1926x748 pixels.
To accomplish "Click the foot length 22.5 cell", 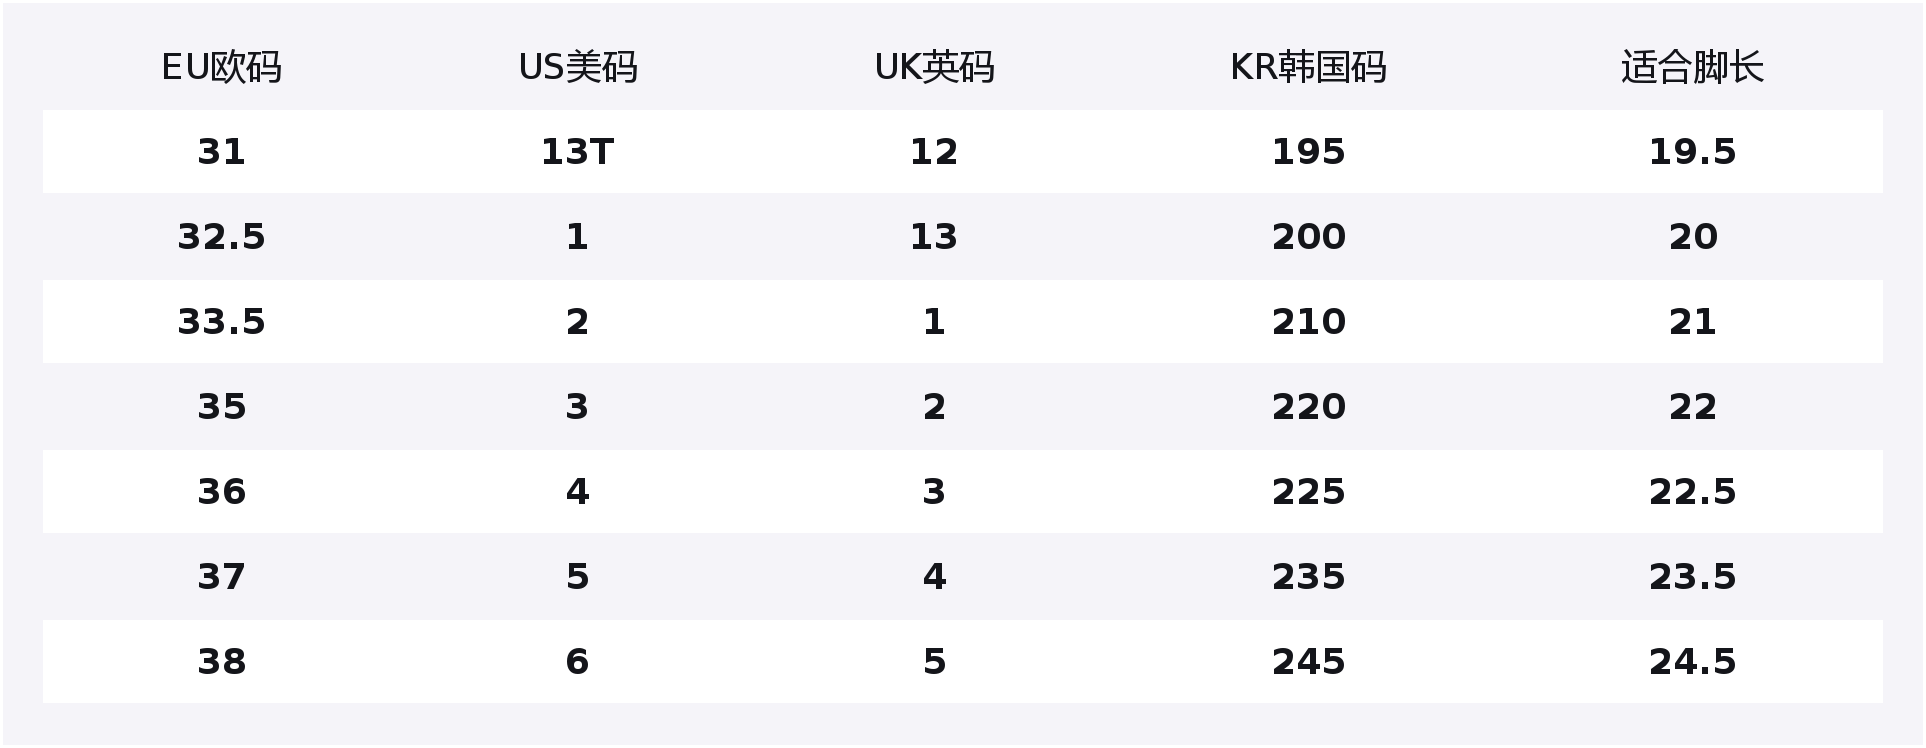I will pyautogui.click(x=1692, y=492).
